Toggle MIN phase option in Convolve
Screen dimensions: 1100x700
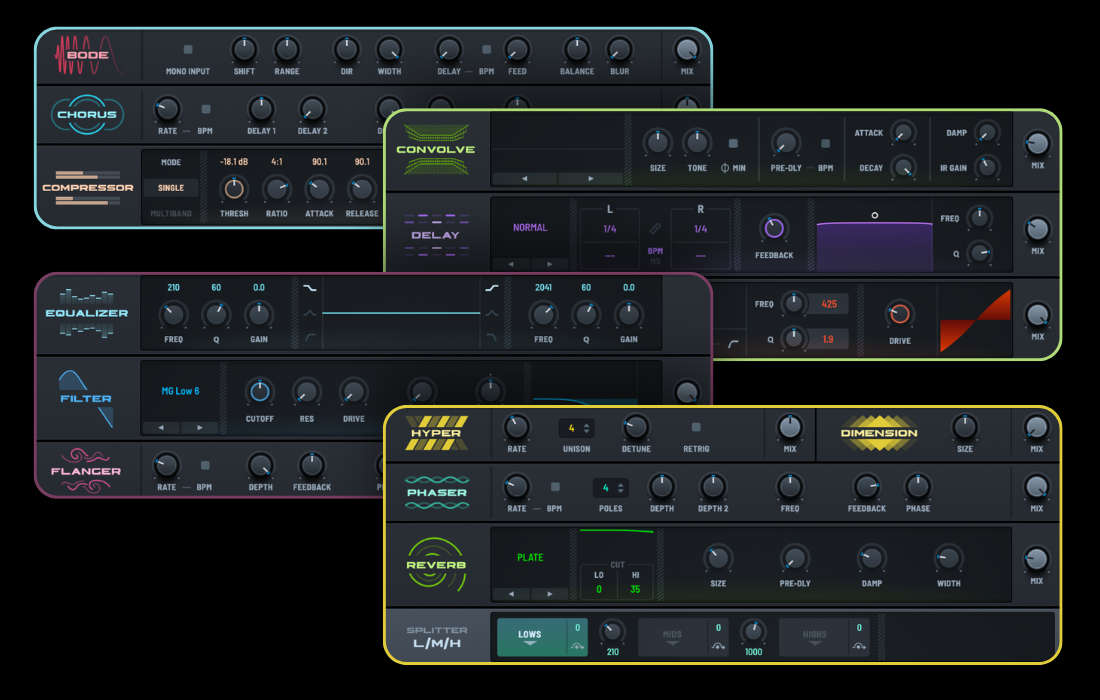coord(733,143)
